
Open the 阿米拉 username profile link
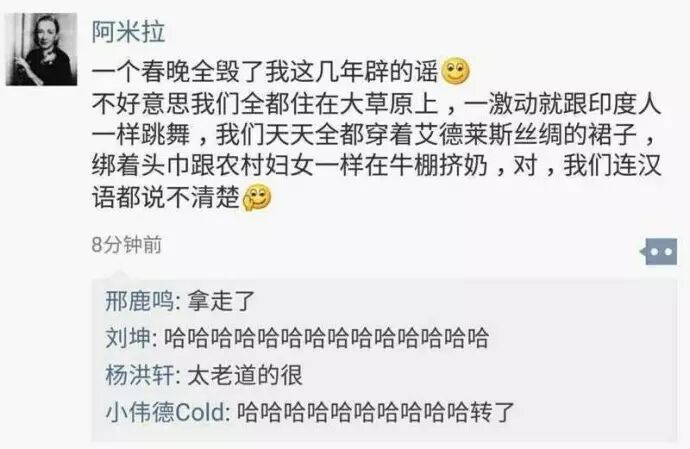[x=128, y=32]
